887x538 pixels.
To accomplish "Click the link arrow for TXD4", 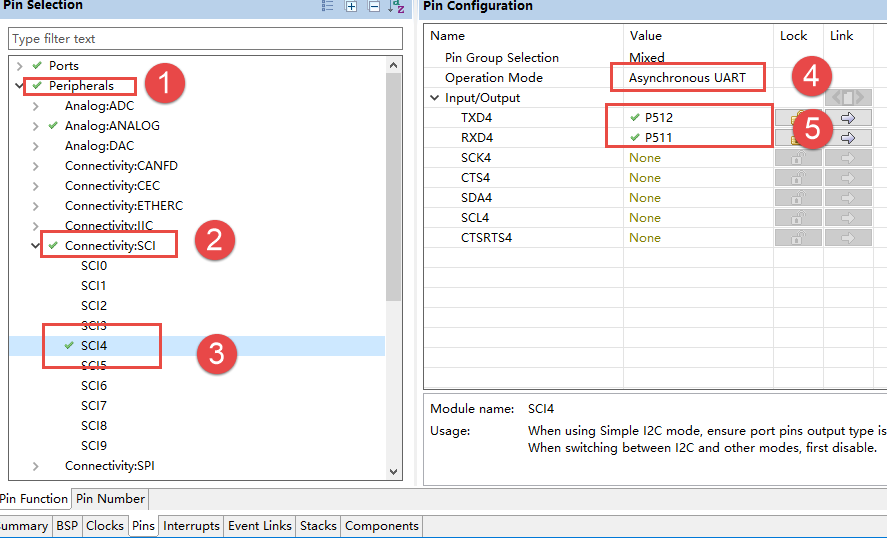I will coord(847,118).
